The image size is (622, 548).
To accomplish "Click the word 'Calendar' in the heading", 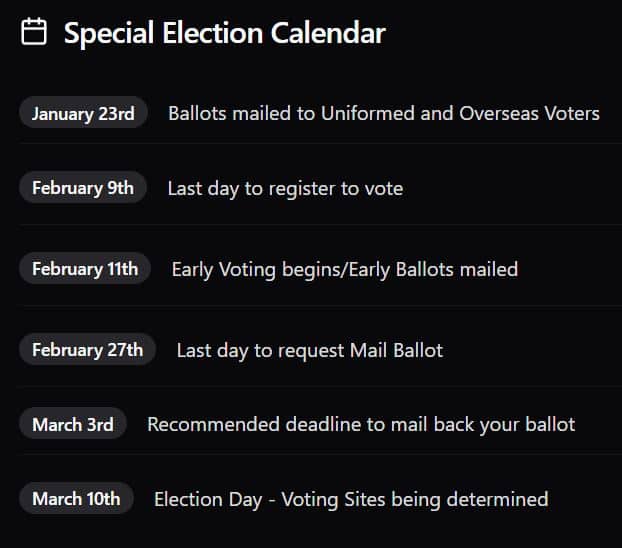I will pos(330,33).
